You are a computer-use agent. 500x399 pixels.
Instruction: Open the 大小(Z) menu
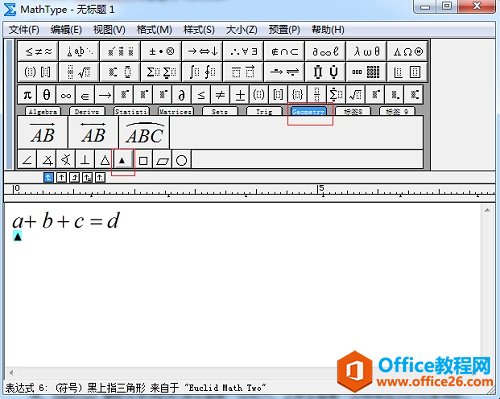click(242, 30)
